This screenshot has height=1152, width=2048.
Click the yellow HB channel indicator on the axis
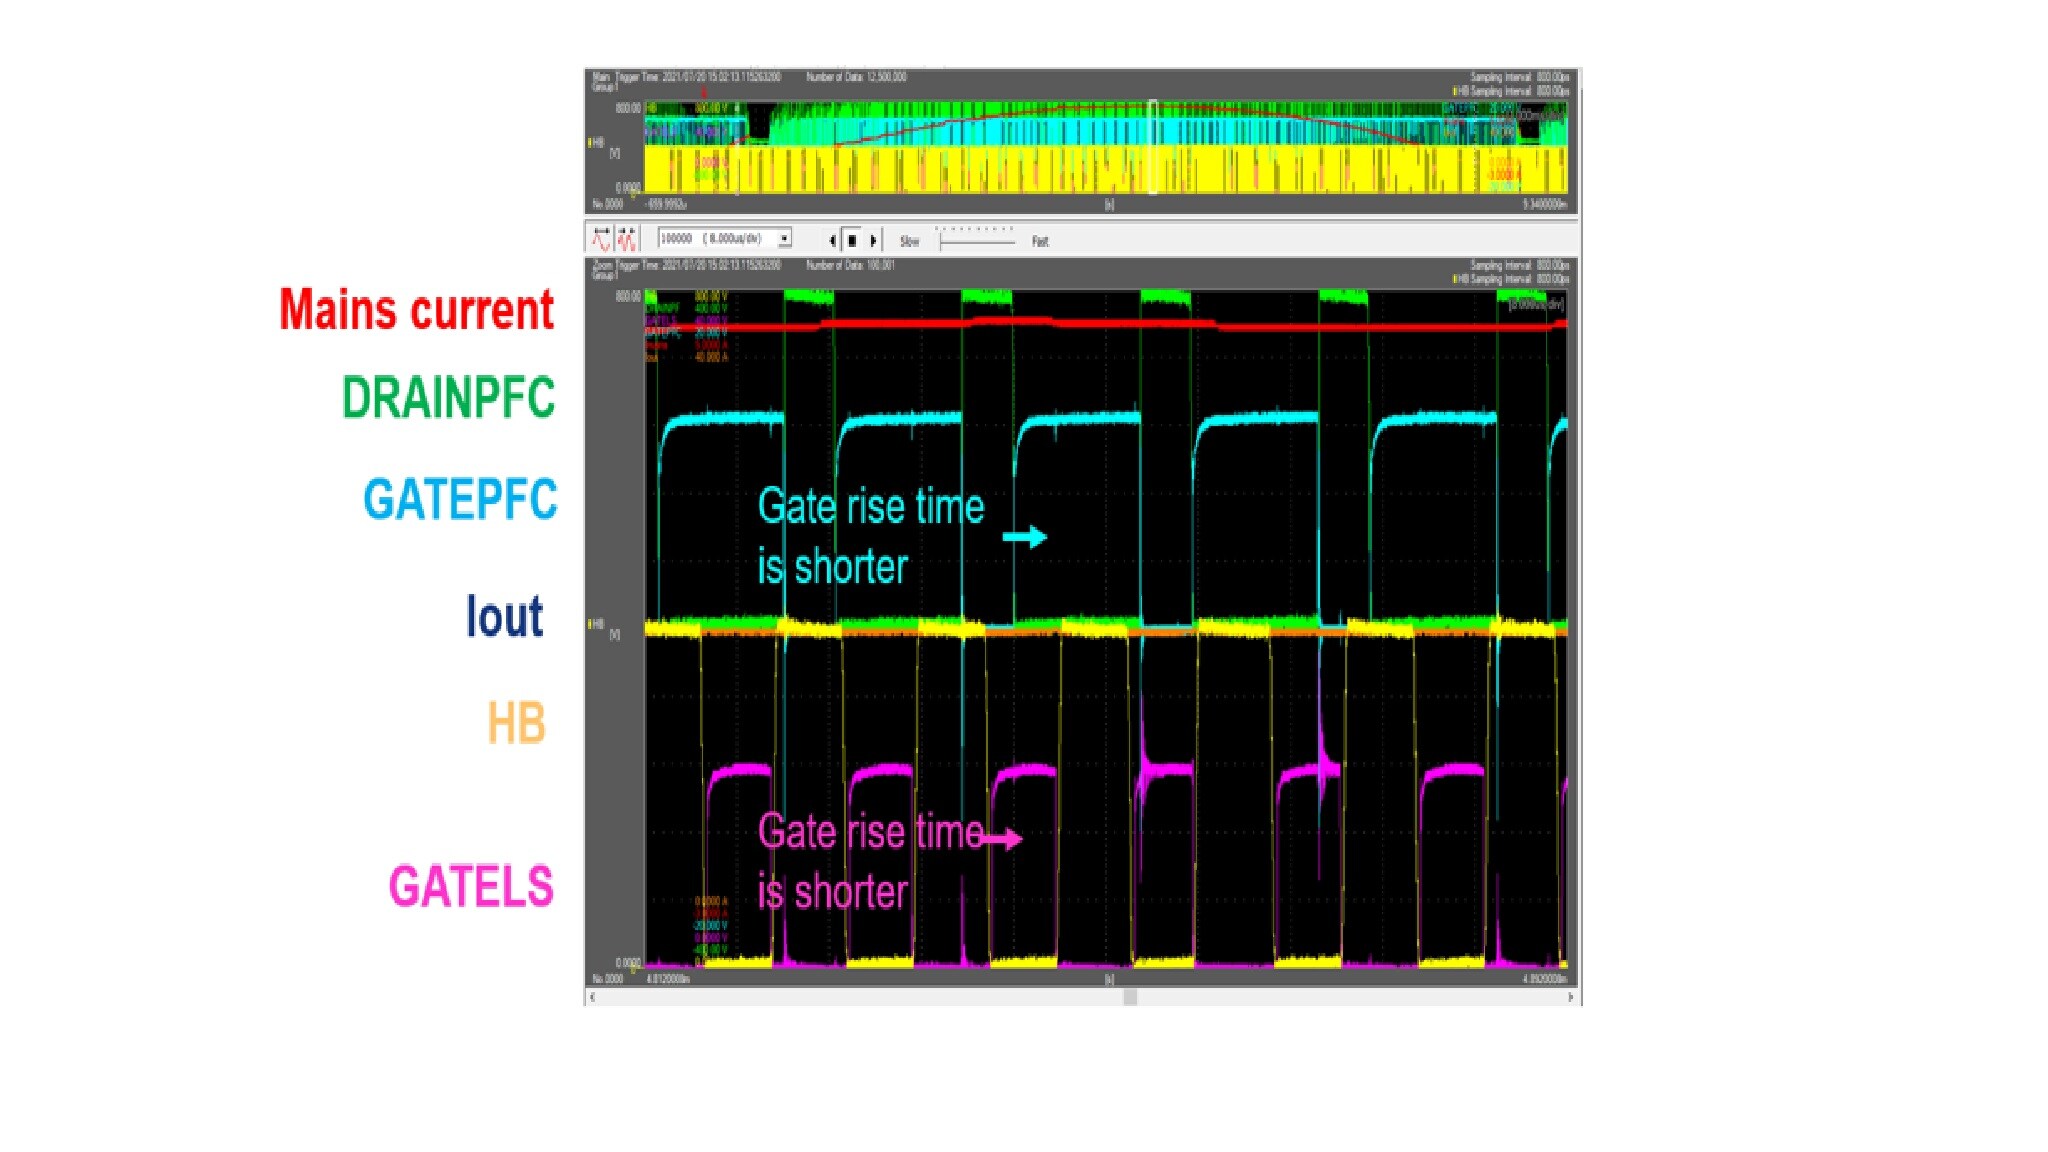[x=592, y=143]
